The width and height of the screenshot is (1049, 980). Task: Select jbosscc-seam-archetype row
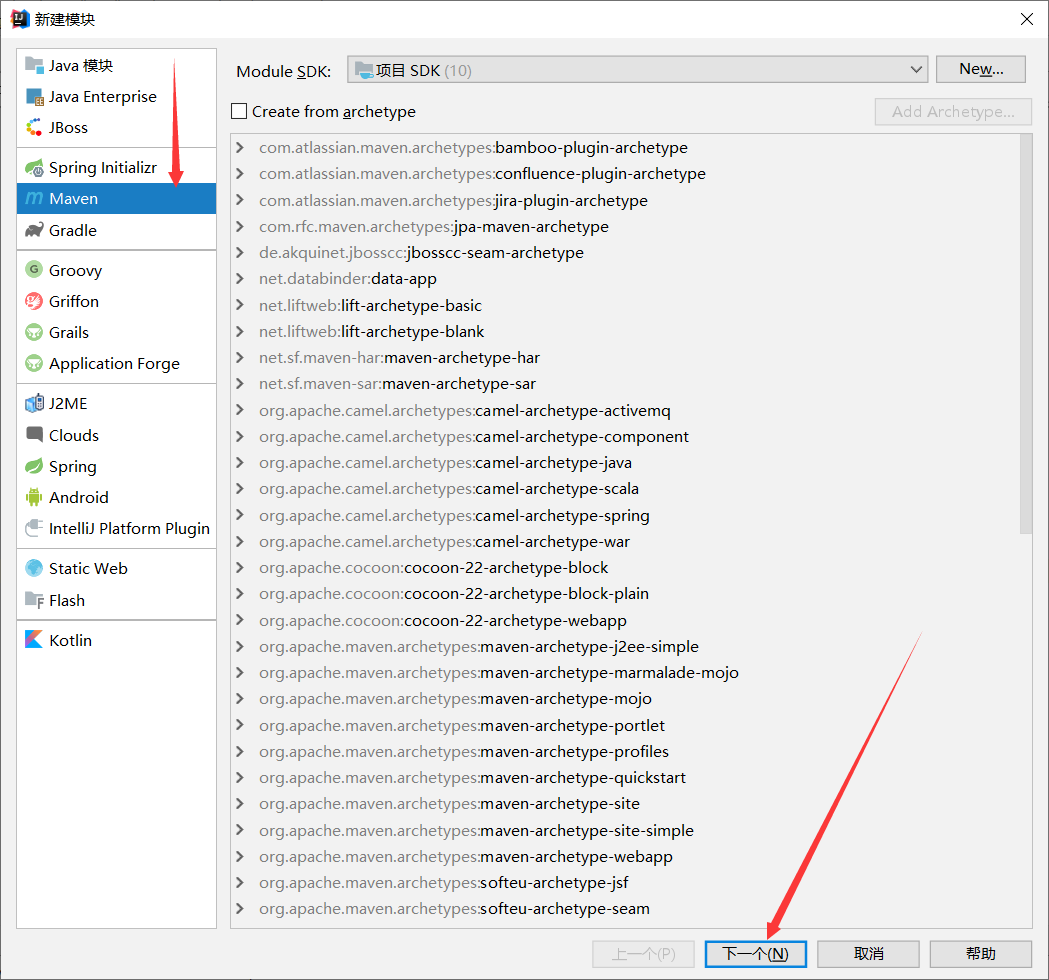tap(625, 252)
